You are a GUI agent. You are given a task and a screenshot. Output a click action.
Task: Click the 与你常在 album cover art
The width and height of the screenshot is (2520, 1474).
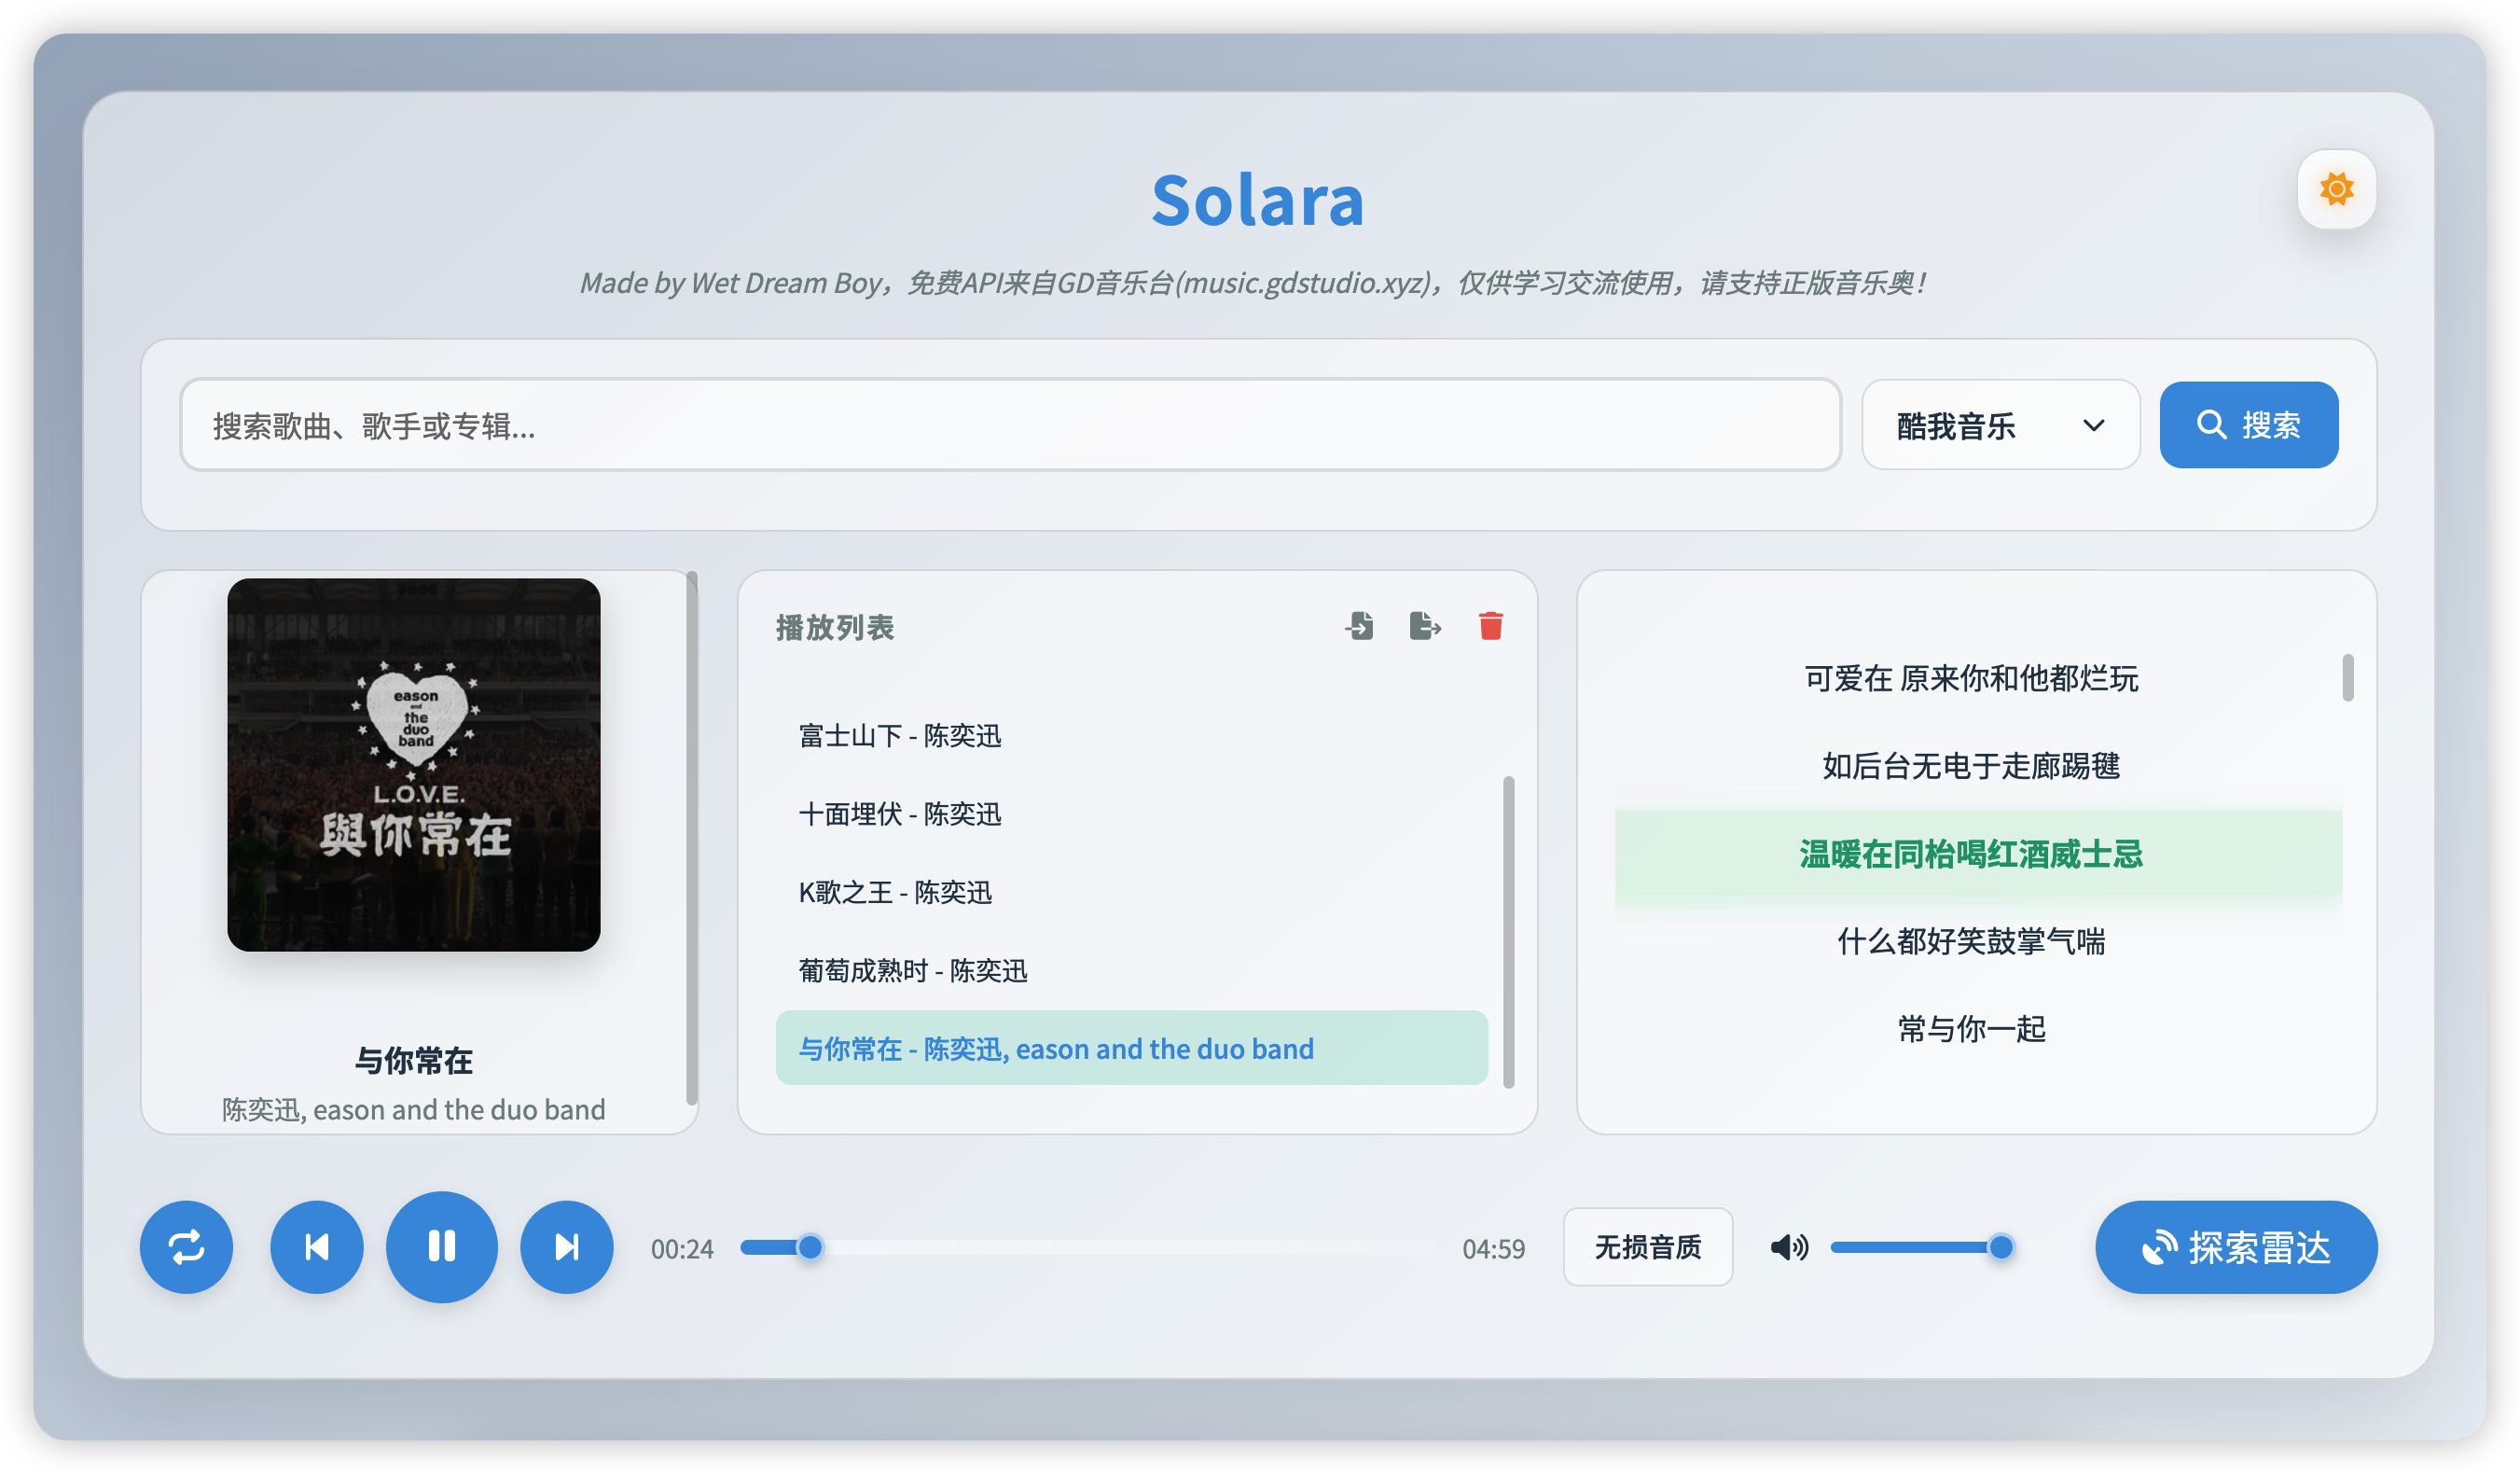click(x=413, y=765)
